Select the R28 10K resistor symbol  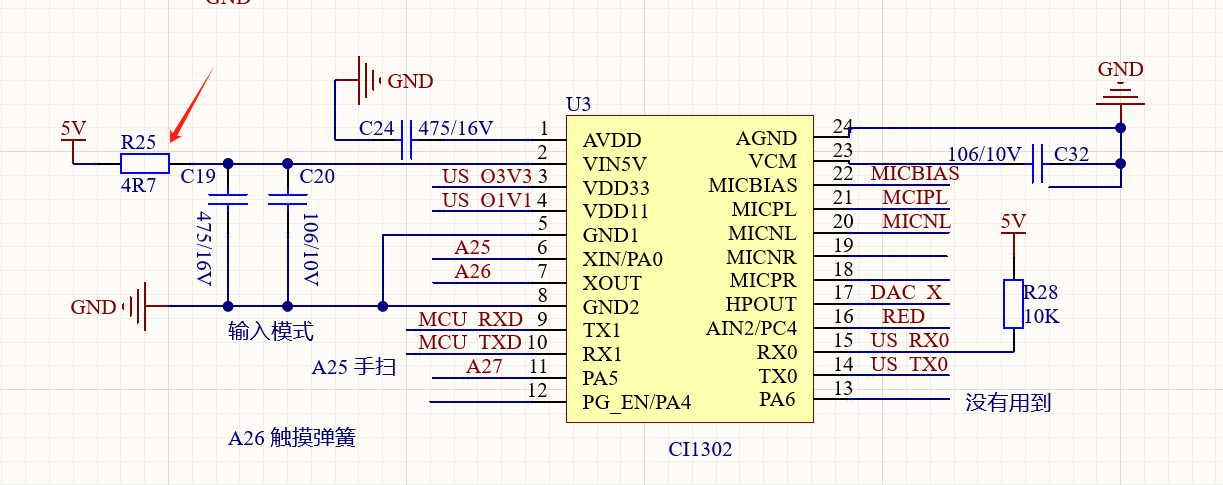tap(1013, 304)
